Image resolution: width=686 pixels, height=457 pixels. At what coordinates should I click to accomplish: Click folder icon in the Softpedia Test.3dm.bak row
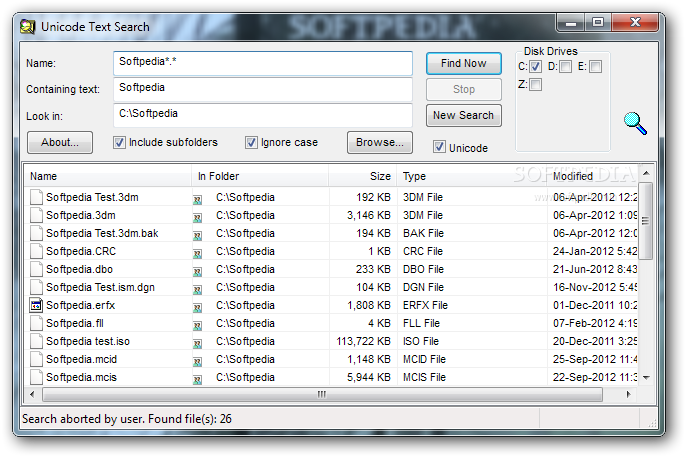click(x=198, y=236)
